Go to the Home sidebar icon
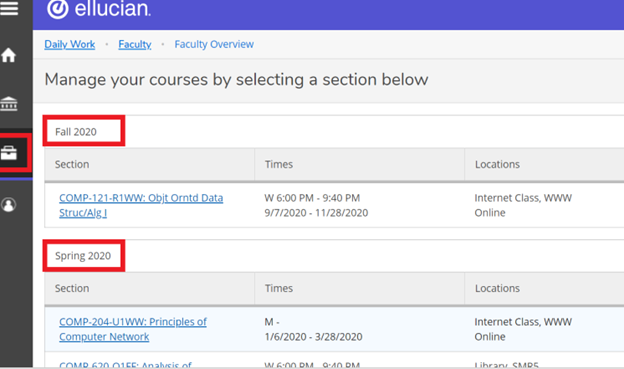The width and height of the screenshot is (624, 369). click(8, 55)
